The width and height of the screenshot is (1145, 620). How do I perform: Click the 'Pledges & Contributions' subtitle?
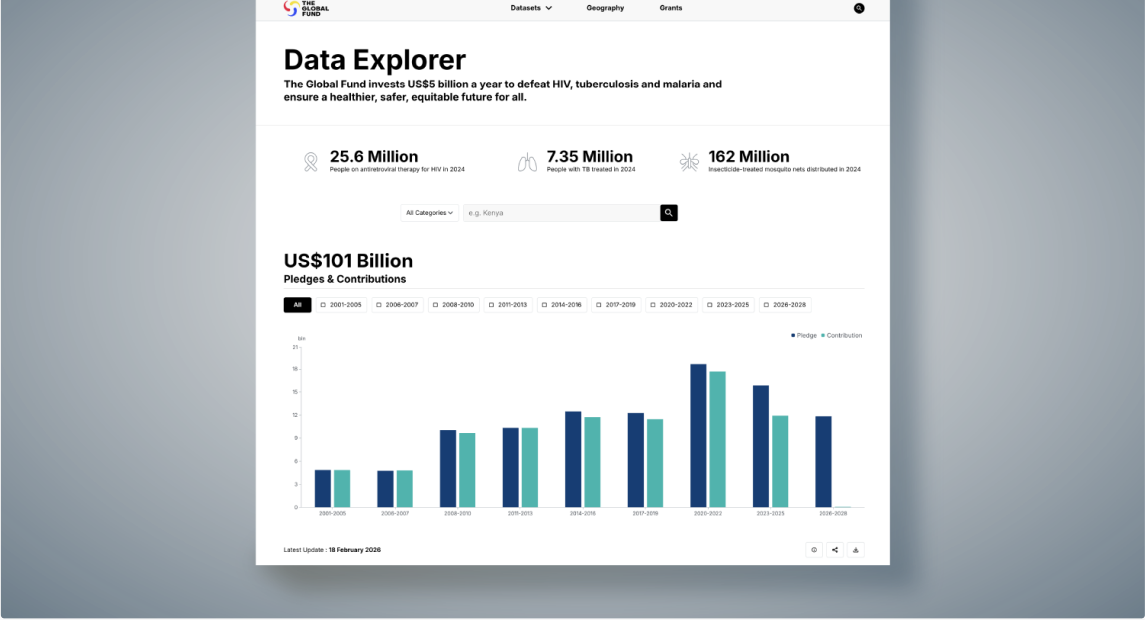(x=345, y=279)
